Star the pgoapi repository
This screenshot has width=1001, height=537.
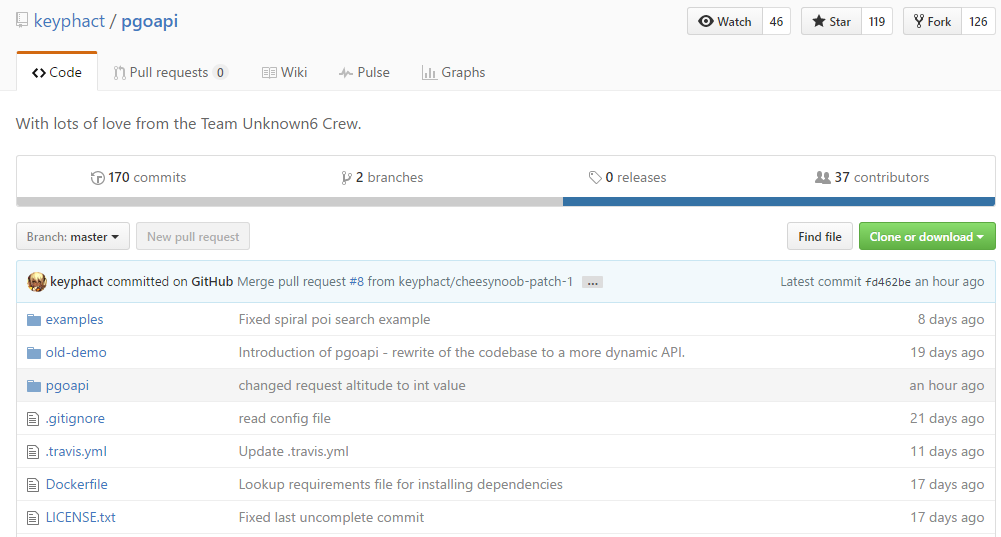832,22
